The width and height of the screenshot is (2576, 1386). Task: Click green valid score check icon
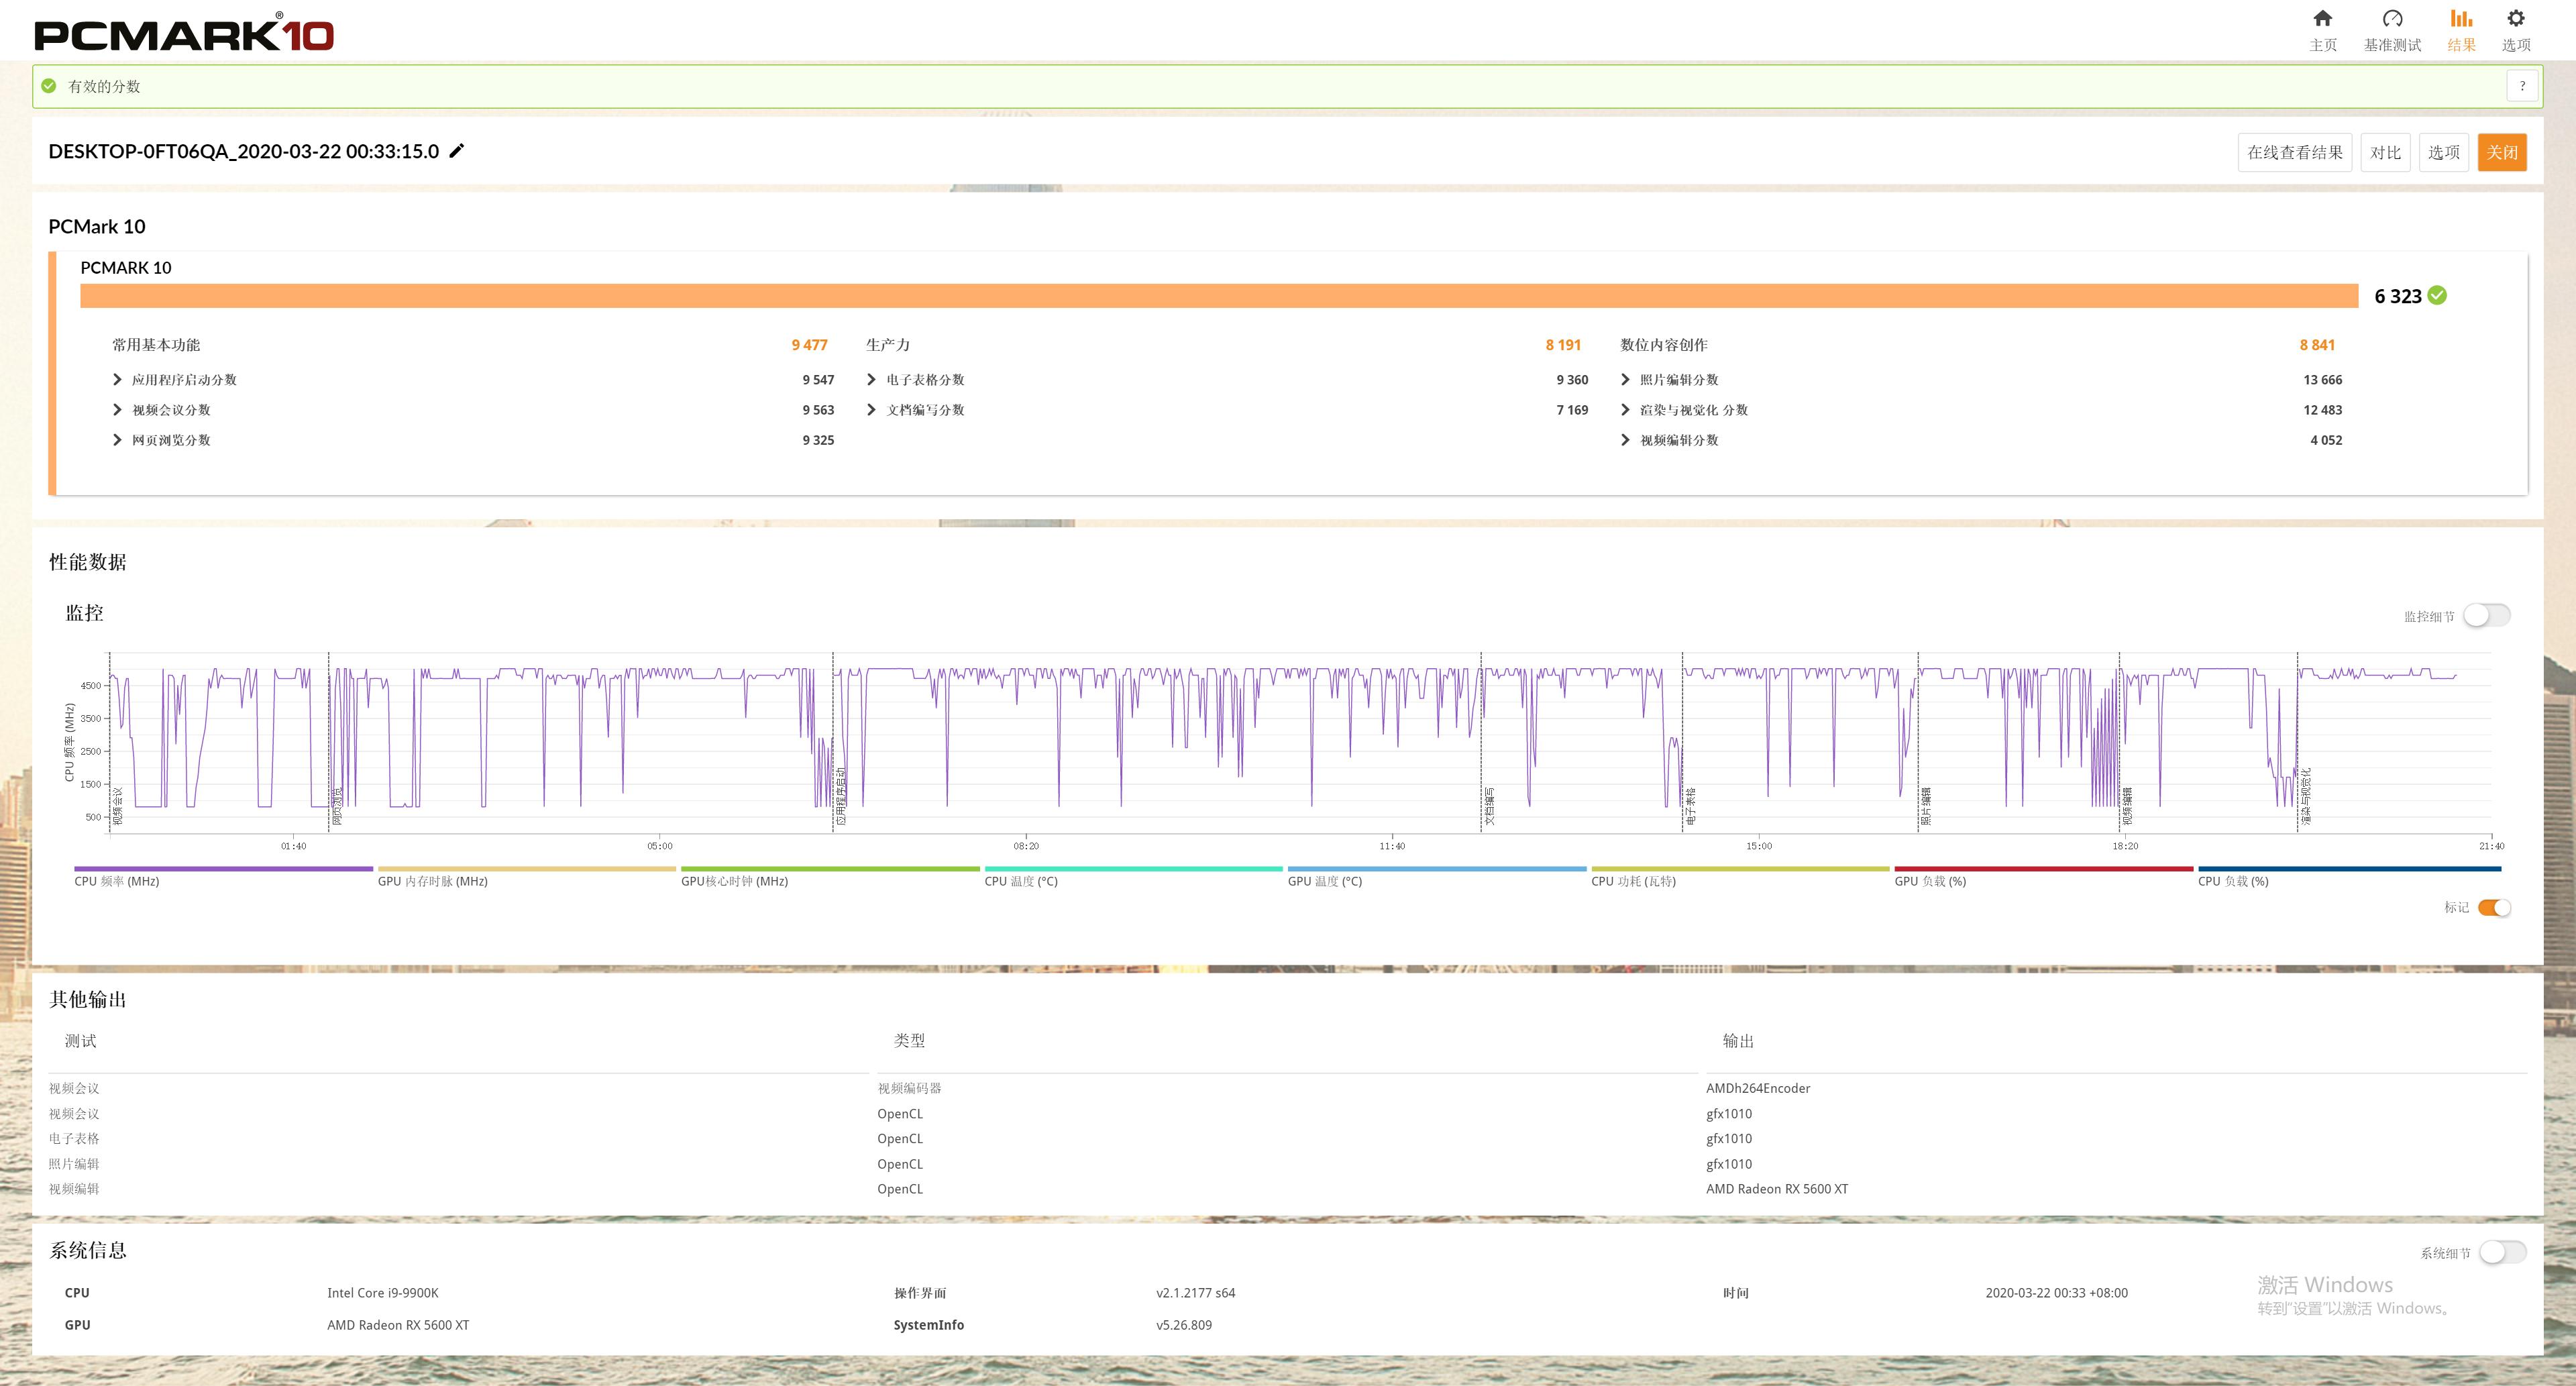point(49,86)
